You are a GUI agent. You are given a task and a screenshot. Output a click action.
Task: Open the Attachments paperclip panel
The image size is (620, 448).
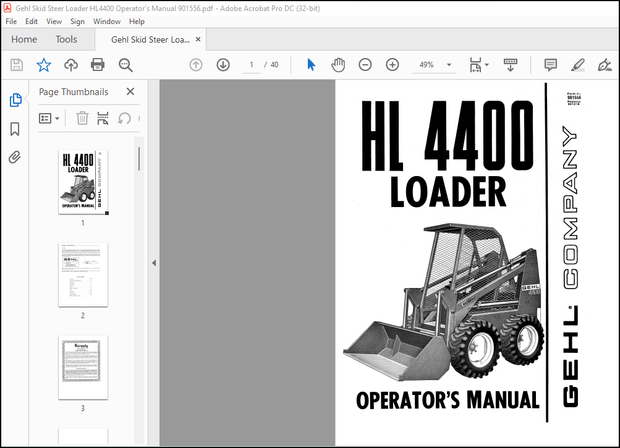15,157
